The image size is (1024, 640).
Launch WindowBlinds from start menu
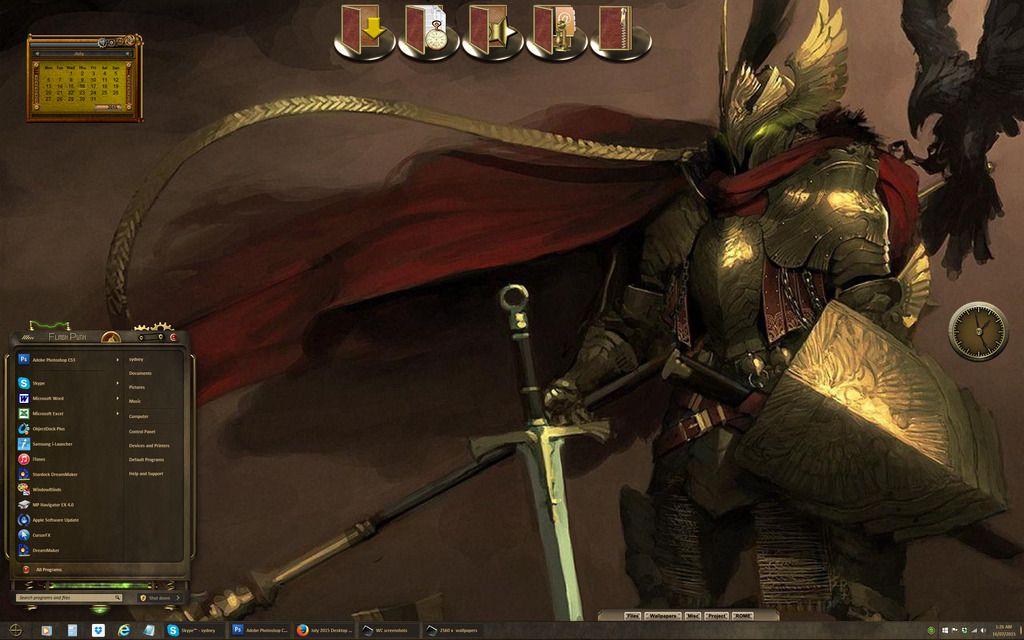coord(68,489)
